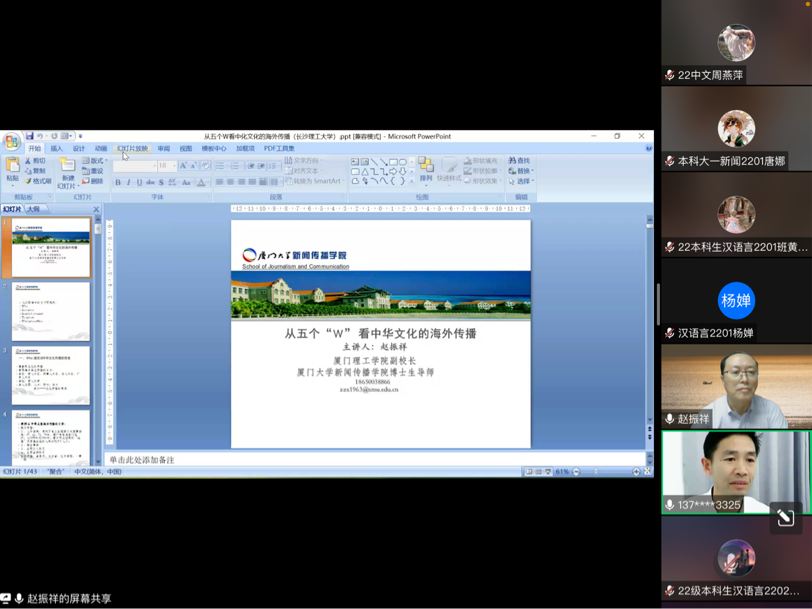Open the Slide Show (幻灯片放映) ribbon tab

click(132, 149)
